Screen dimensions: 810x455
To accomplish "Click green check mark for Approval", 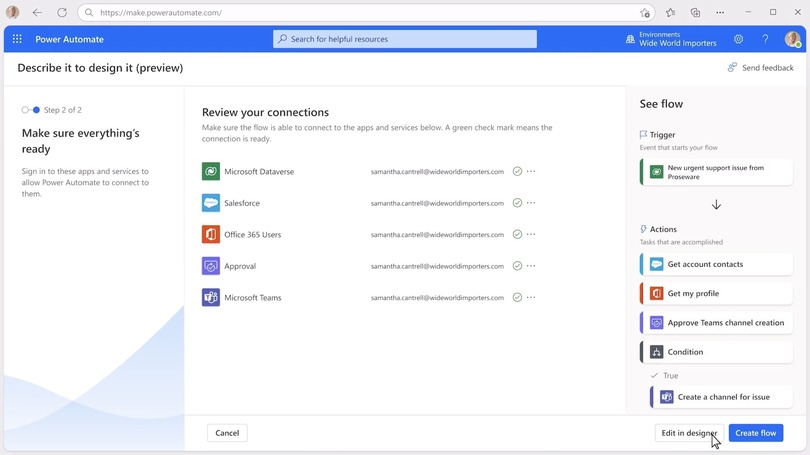I will coord(517,266).
